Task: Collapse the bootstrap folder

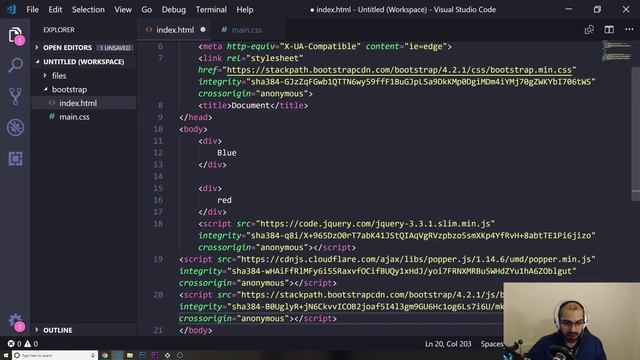Action: [x=45, y=89]
